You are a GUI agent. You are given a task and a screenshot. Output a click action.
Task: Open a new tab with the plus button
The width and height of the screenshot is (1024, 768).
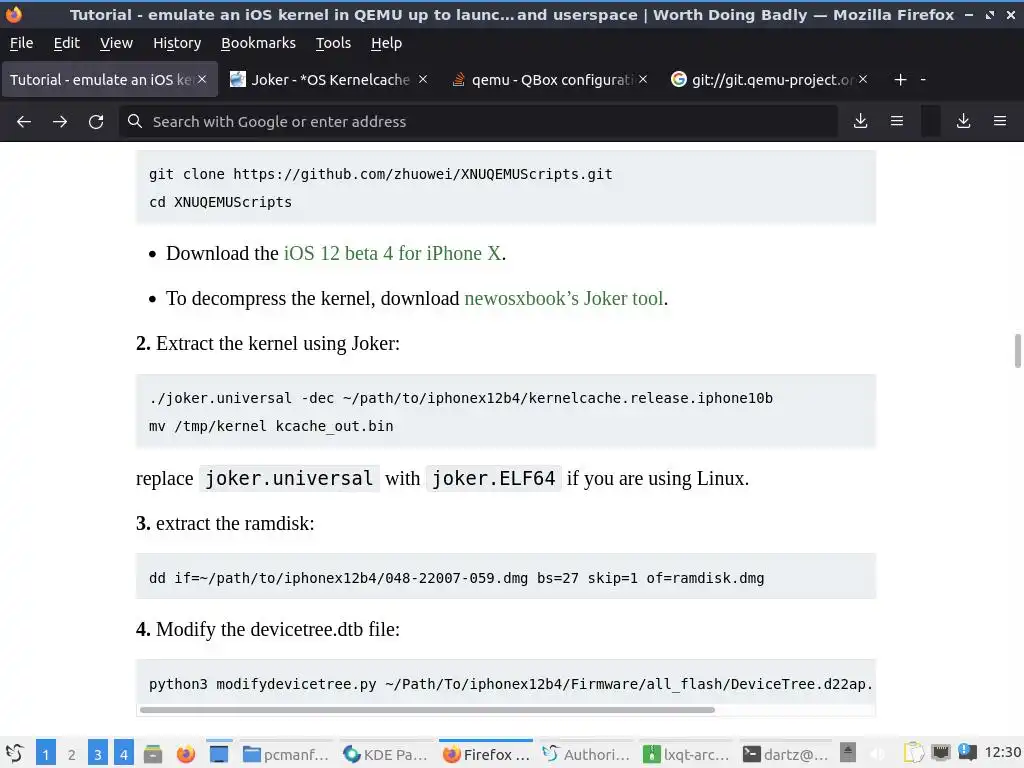click(901, 80)
